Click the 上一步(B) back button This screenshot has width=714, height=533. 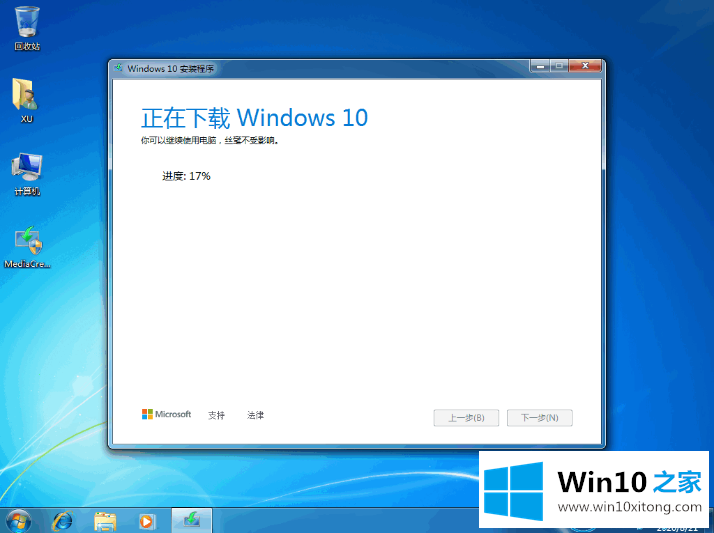466,418
